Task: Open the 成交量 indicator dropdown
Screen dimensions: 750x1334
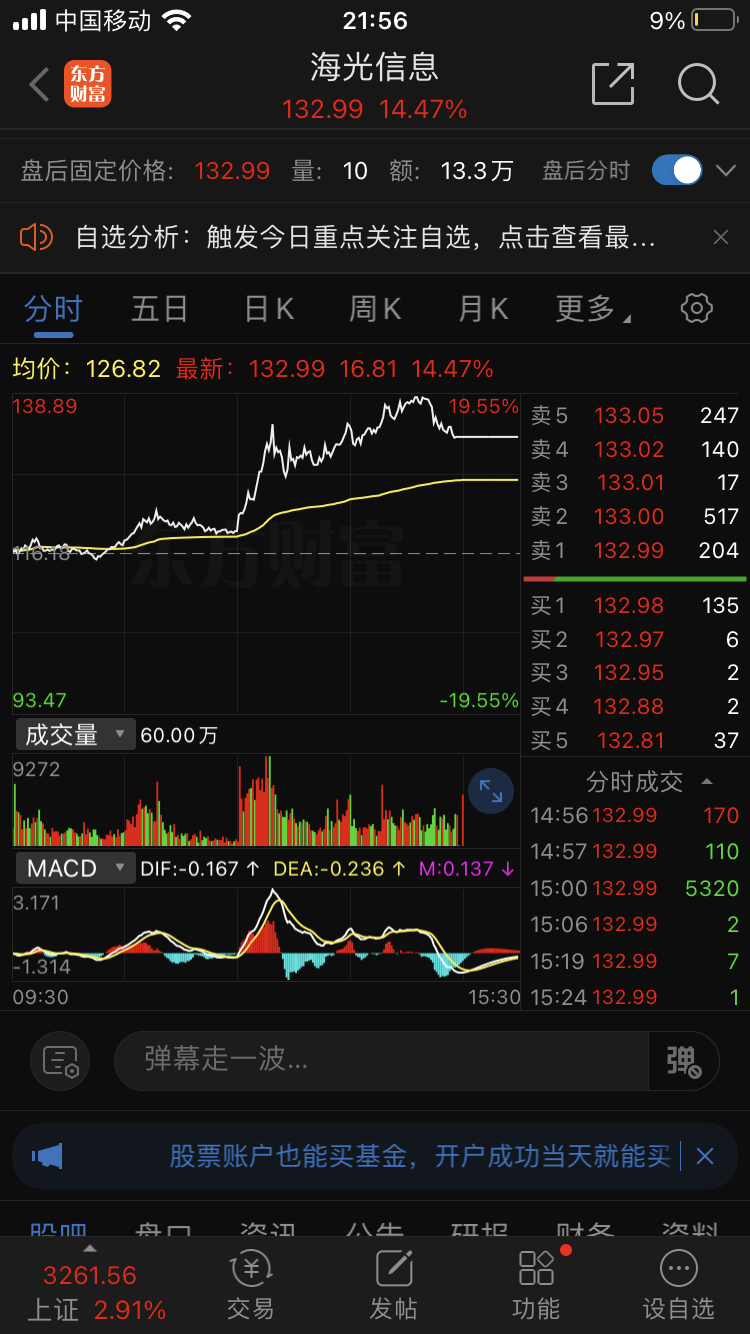Action: [75, 735]
